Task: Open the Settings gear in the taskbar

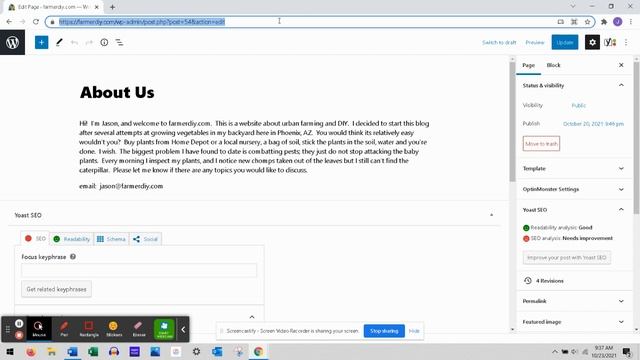Action: coord(196,351)
